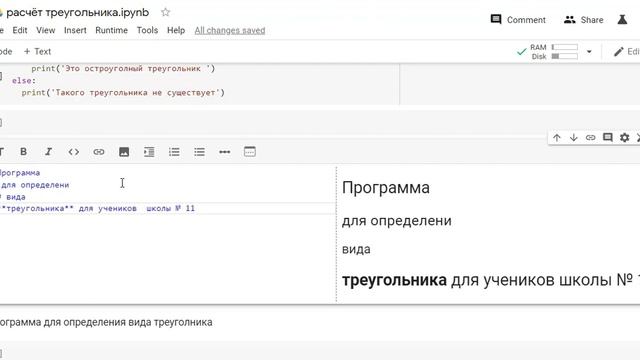Open the Tools menu

pyautogui.click(x=147, y=30)
